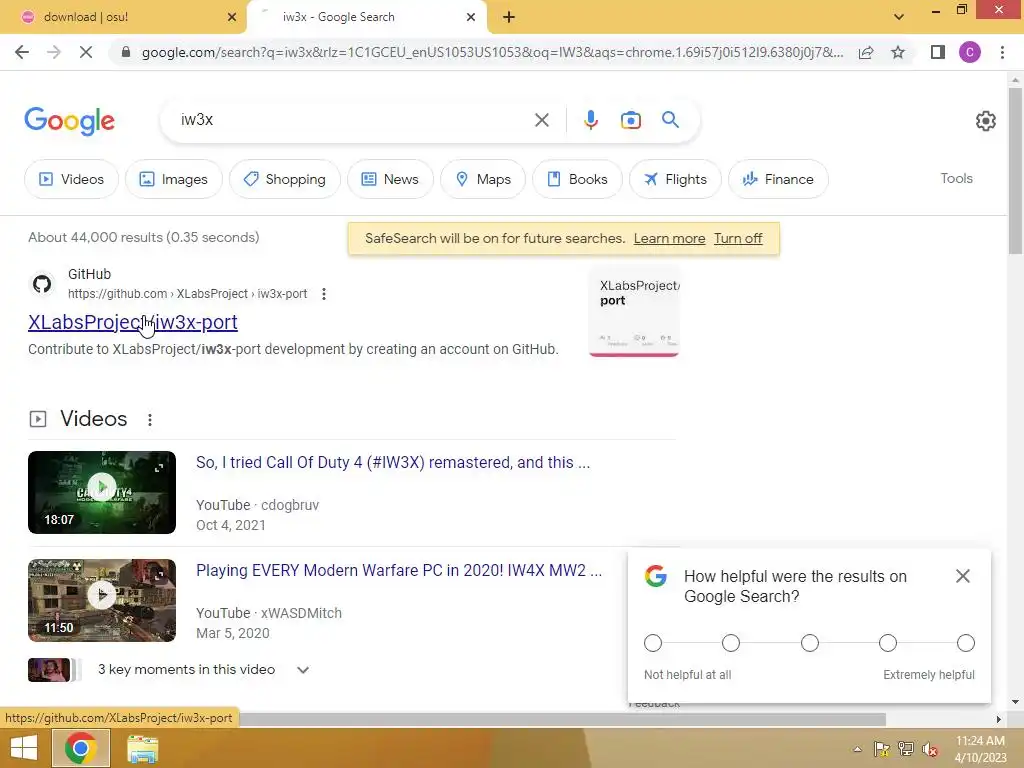The image size is (1024, 768).
Task: Open Google quick settings gear
Action: tap(985, 121)
